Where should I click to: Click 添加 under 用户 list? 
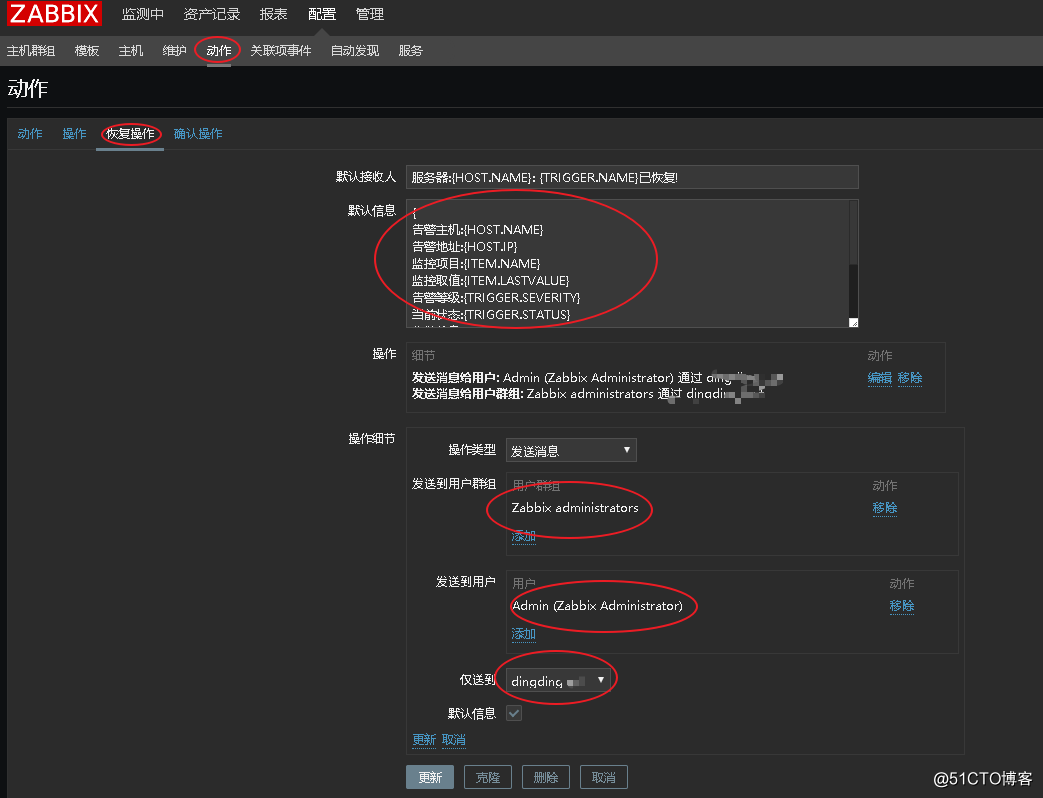(x=523, y=633)
